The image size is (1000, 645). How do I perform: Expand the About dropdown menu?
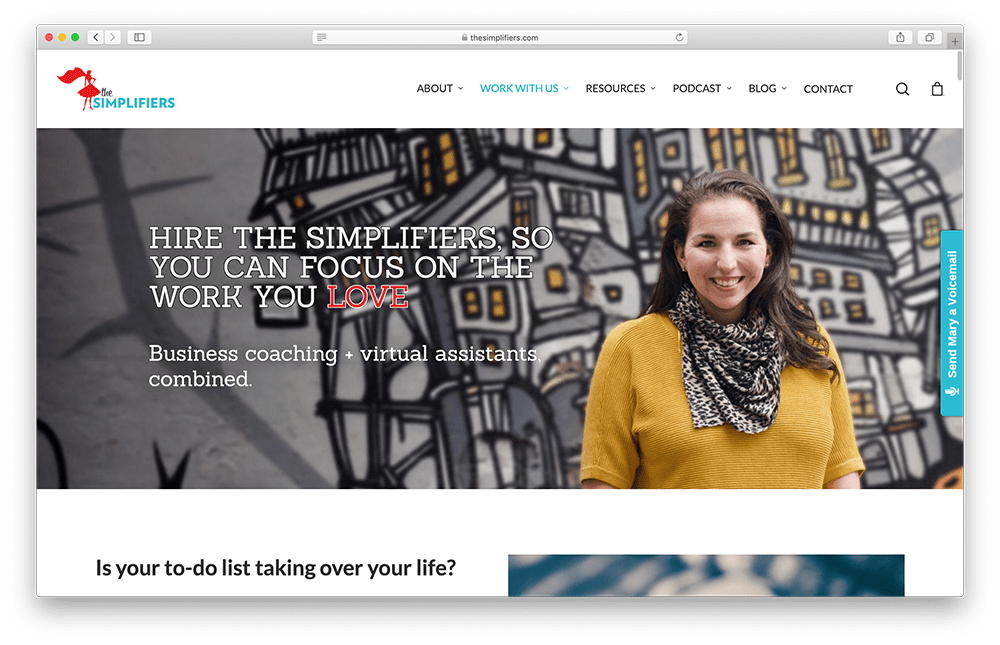tap(439, 89)
